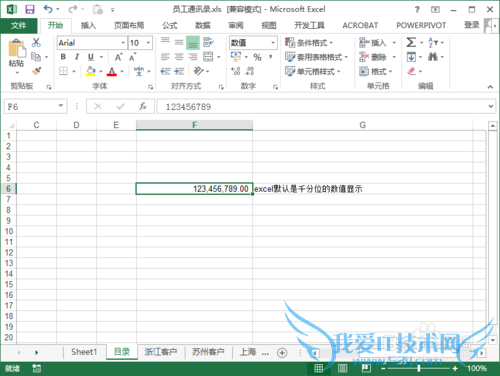Collapse the ribbon with the chevron
The width and height of the screenshot is (500, 376).
490,87
